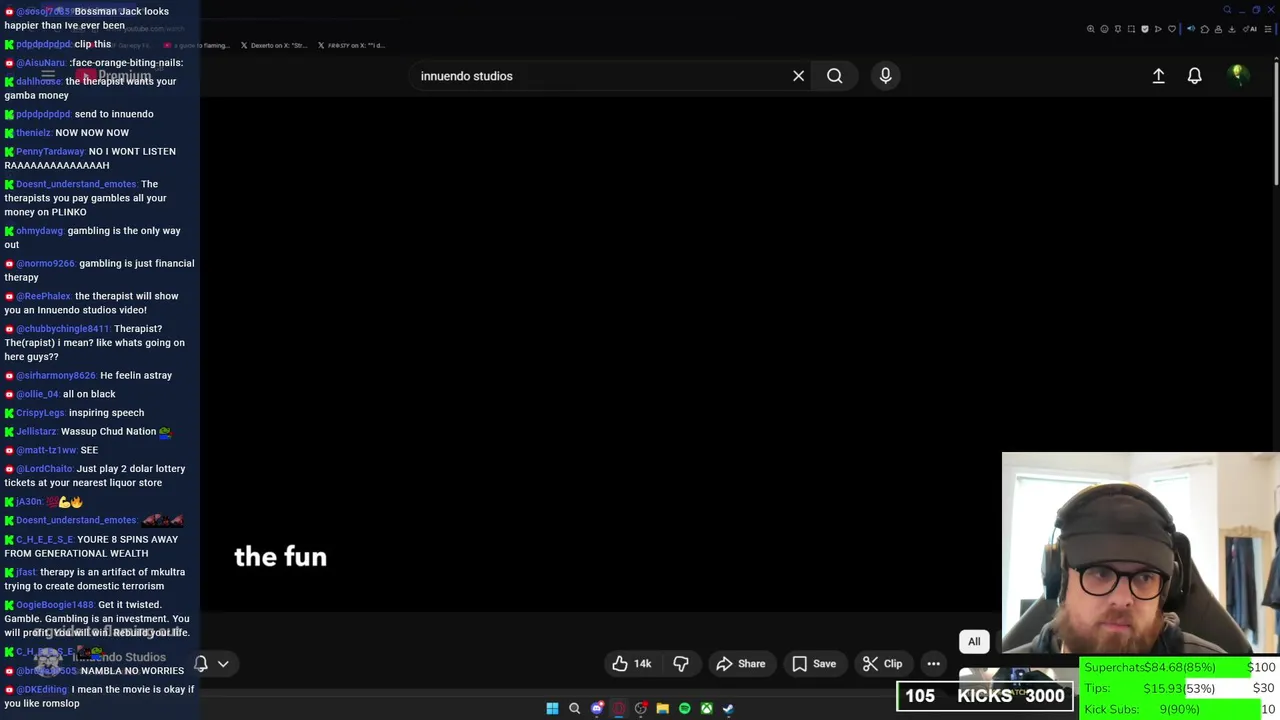Open Windows taskbar search

pyautogui.click(x=574, y=708)
